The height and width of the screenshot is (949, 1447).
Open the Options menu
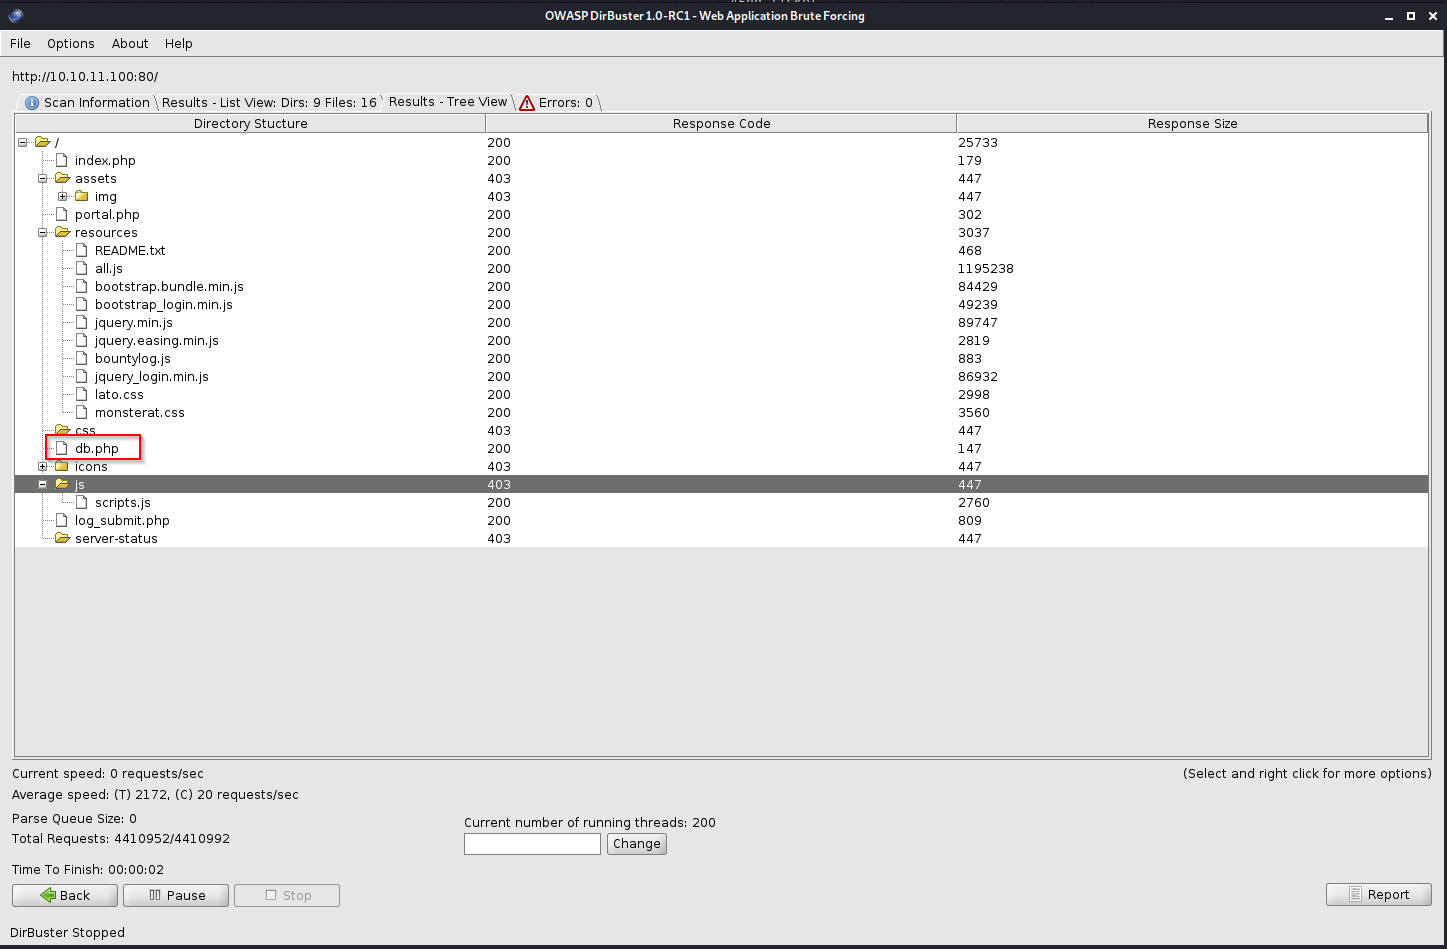click(71, 44)
